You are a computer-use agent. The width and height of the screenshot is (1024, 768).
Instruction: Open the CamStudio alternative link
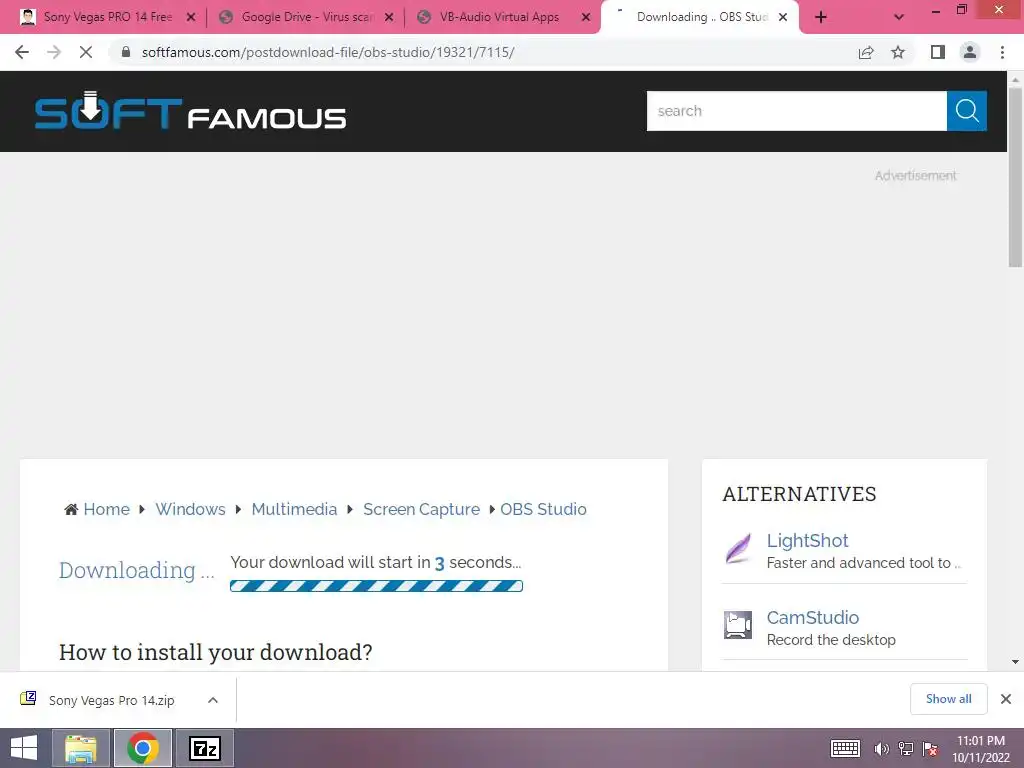pyautogui.click(x=812, y=618)
